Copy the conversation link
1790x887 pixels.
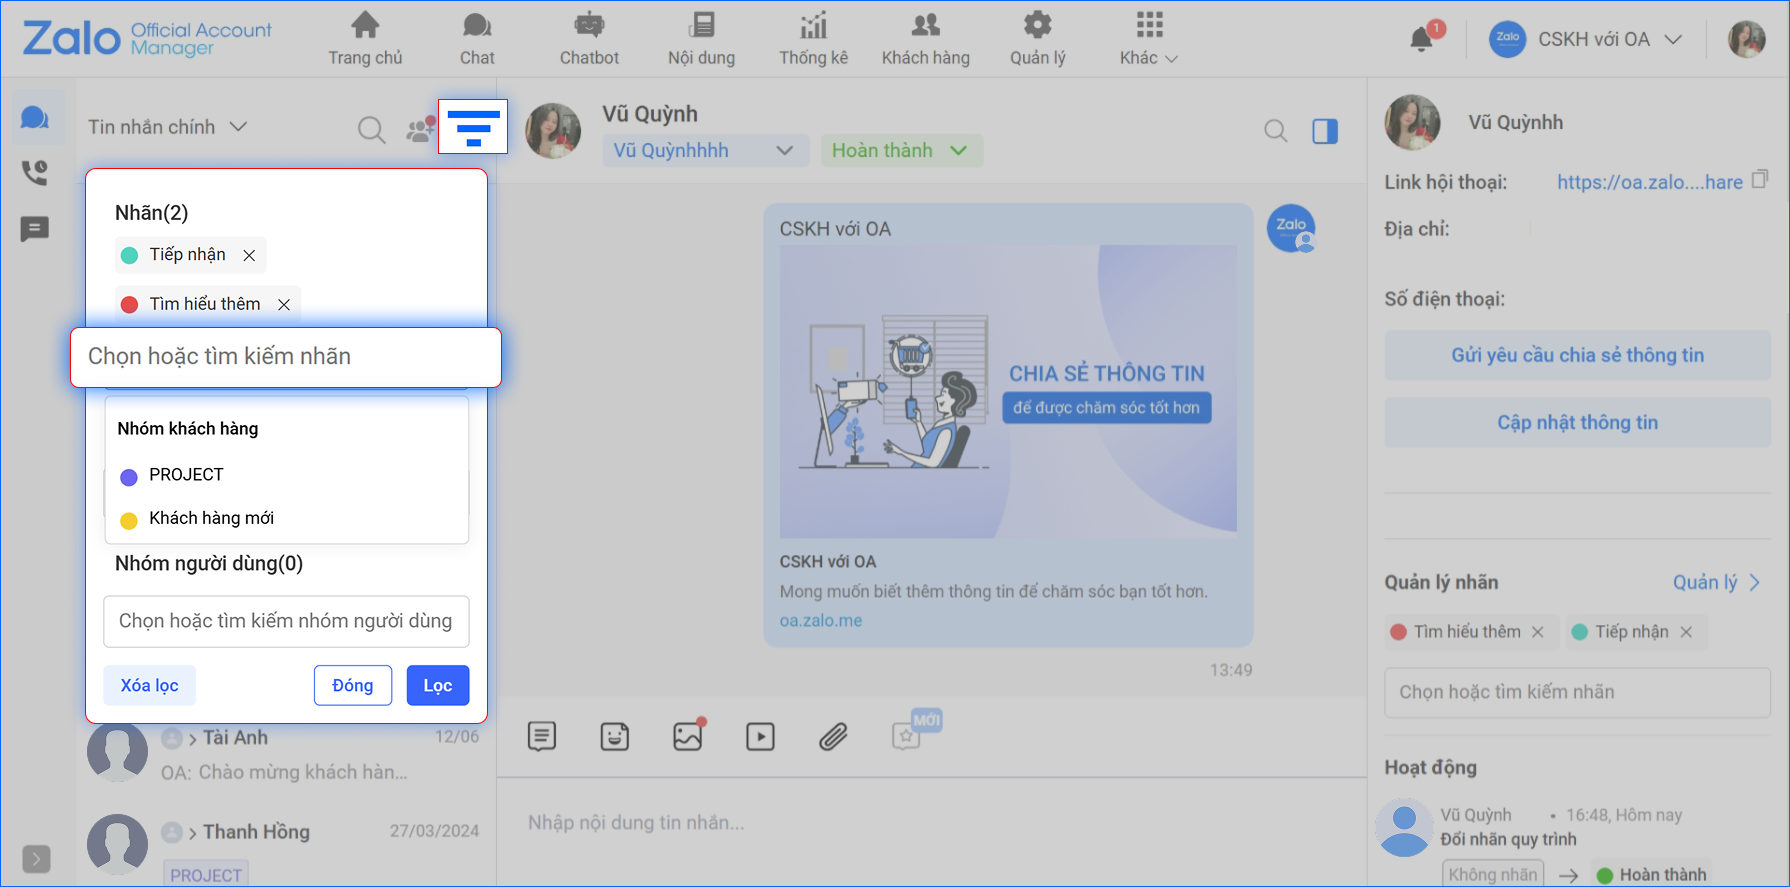click(1760, 180)
